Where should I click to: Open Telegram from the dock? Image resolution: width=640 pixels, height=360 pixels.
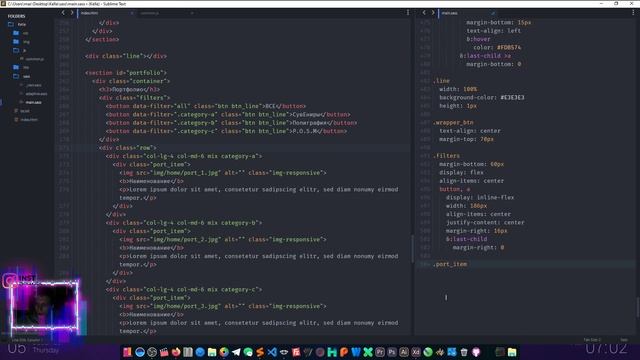236,352
